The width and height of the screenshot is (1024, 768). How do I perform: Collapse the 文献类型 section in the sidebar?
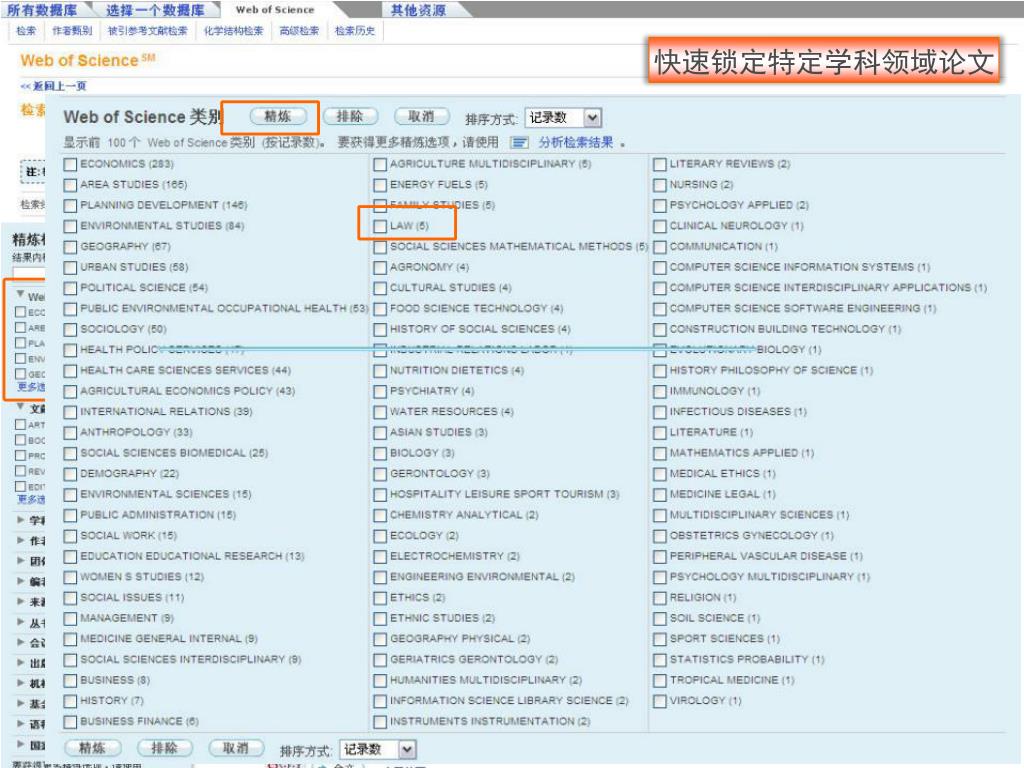tap(21, 406)
